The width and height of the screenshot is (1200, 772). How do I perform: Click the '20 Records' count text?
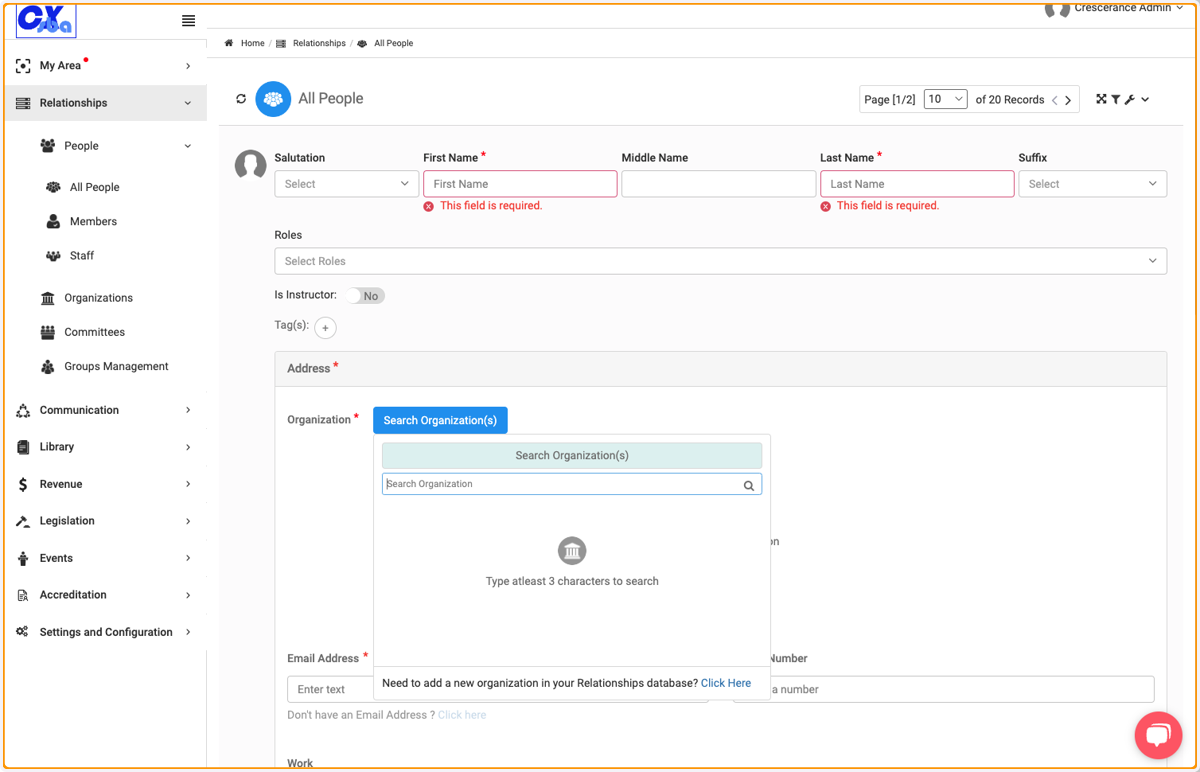pyautogui.click(x=1017, y=100)
